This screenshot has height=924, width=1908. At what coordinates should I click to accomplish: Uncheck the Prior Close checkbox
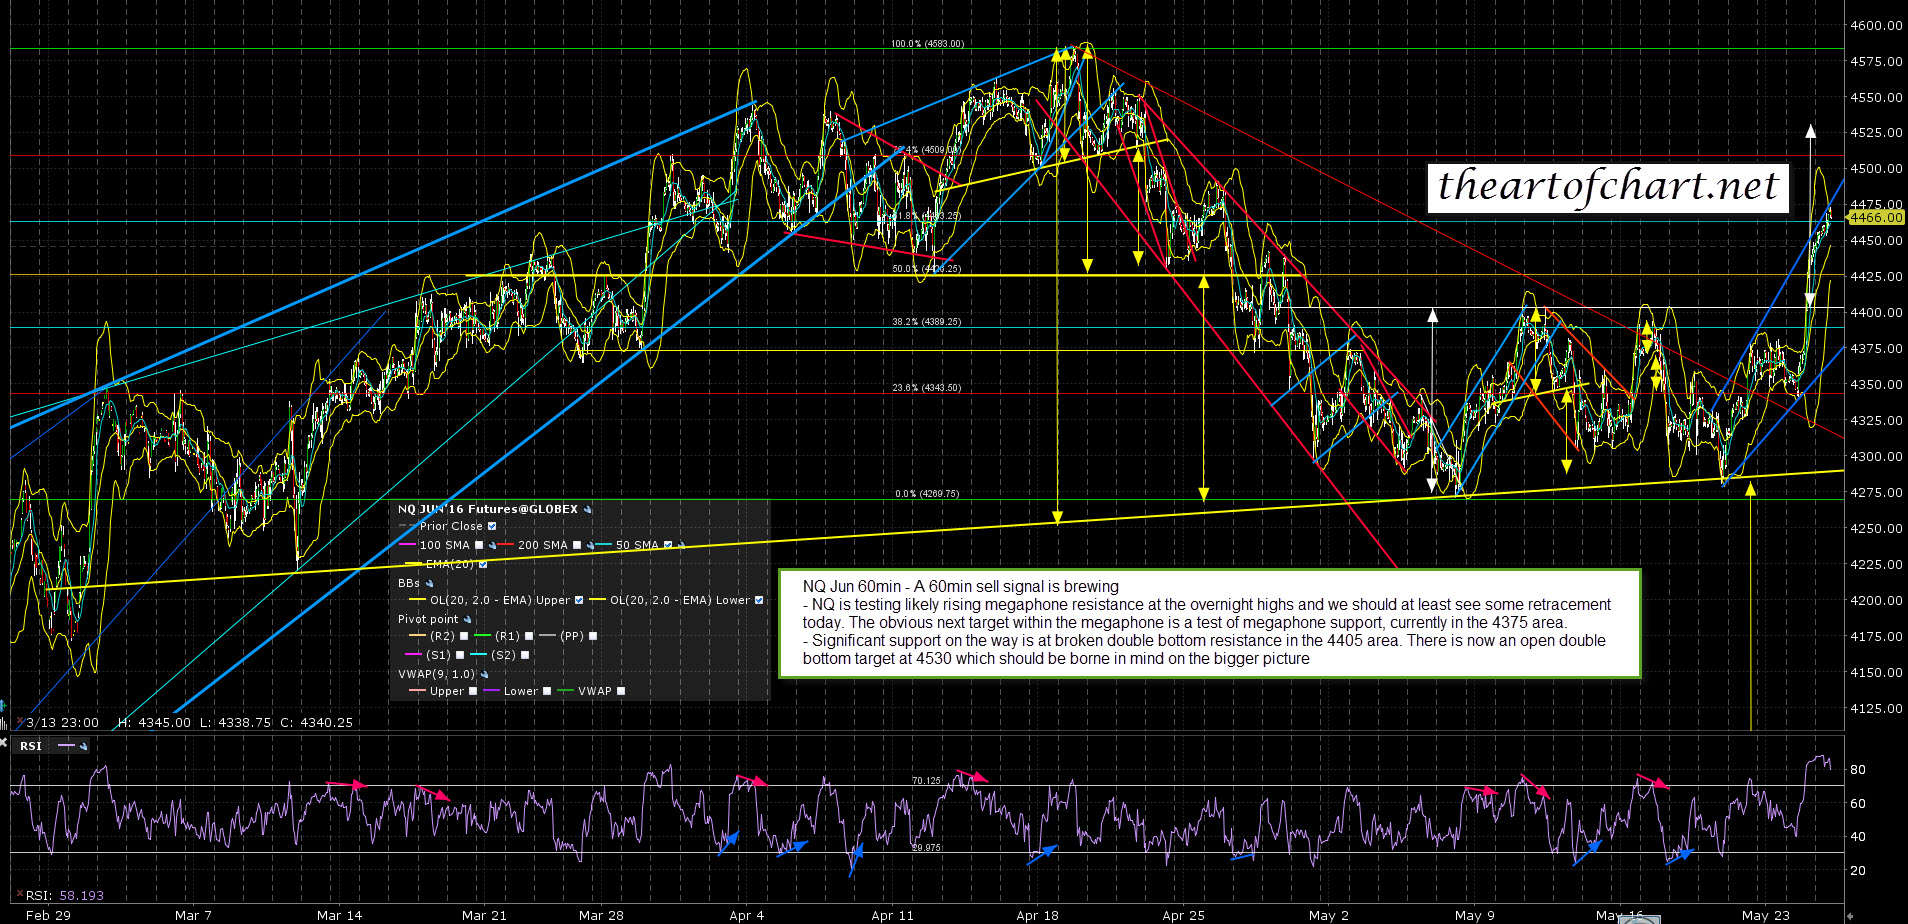tap(492, 527)
